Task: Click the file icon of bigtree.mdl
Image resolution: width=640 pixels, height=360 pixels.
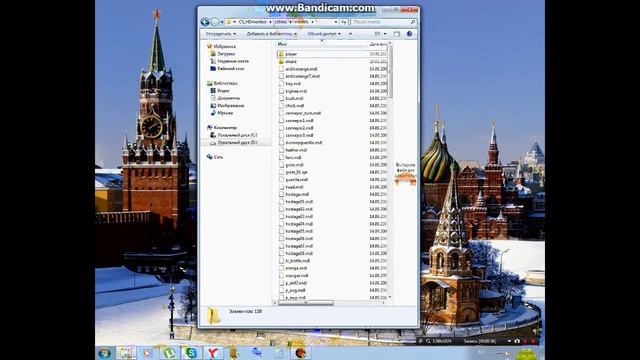Action: pos(281,91)
